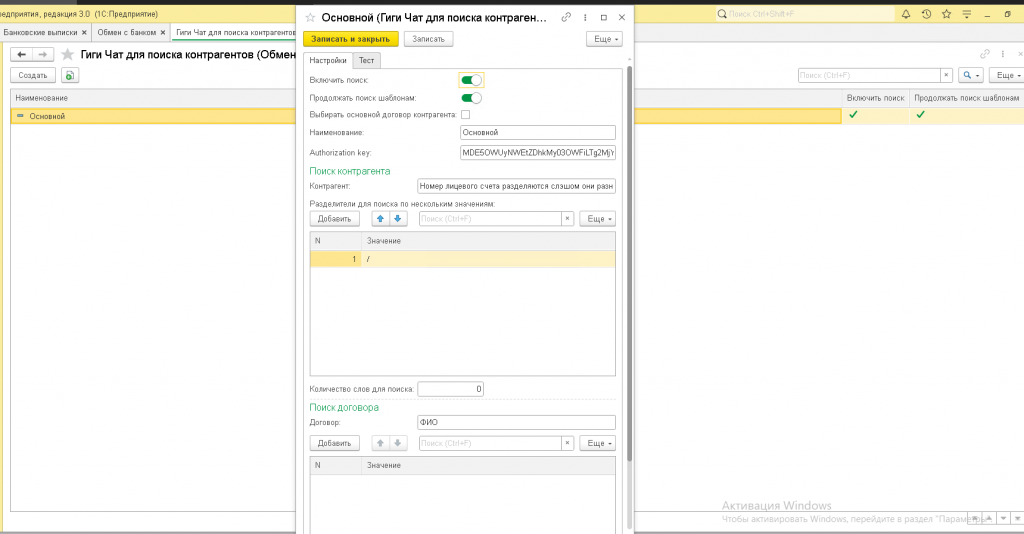Click Записать и закрыть button
This screenshot has height=534, width=1024.
pos(350,39)
